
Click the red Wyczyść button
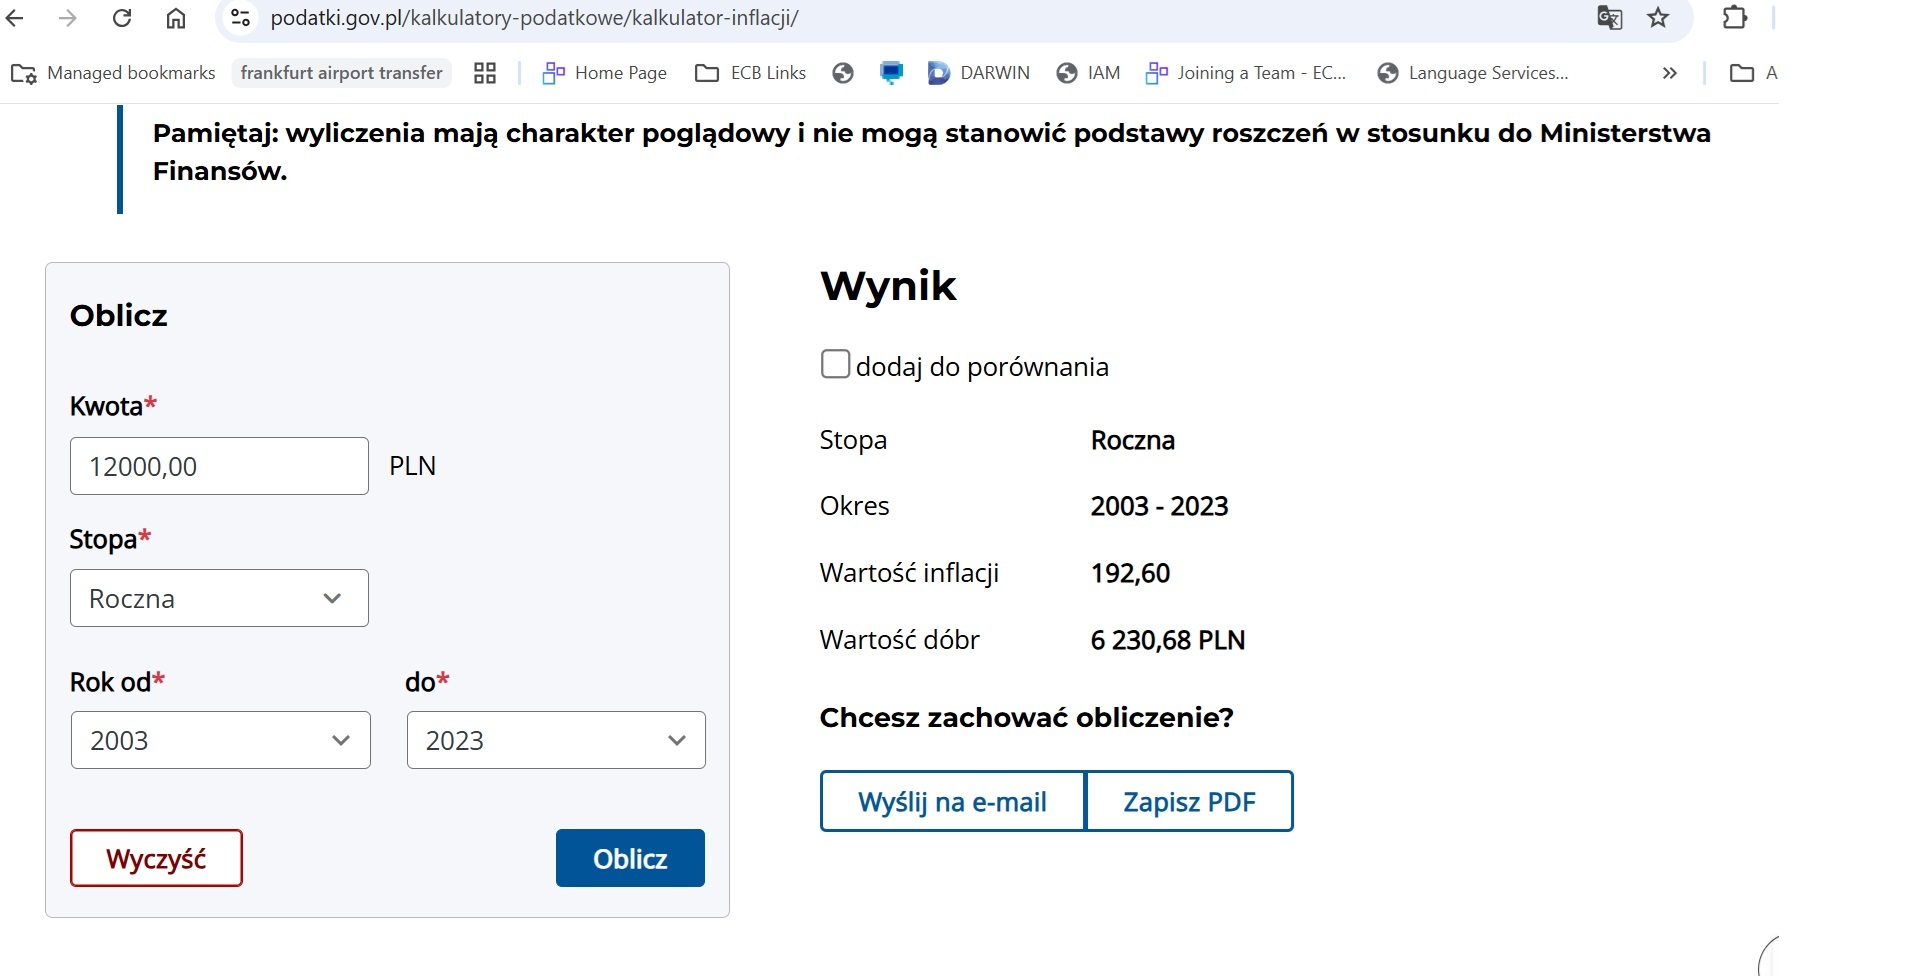(156, 858)
